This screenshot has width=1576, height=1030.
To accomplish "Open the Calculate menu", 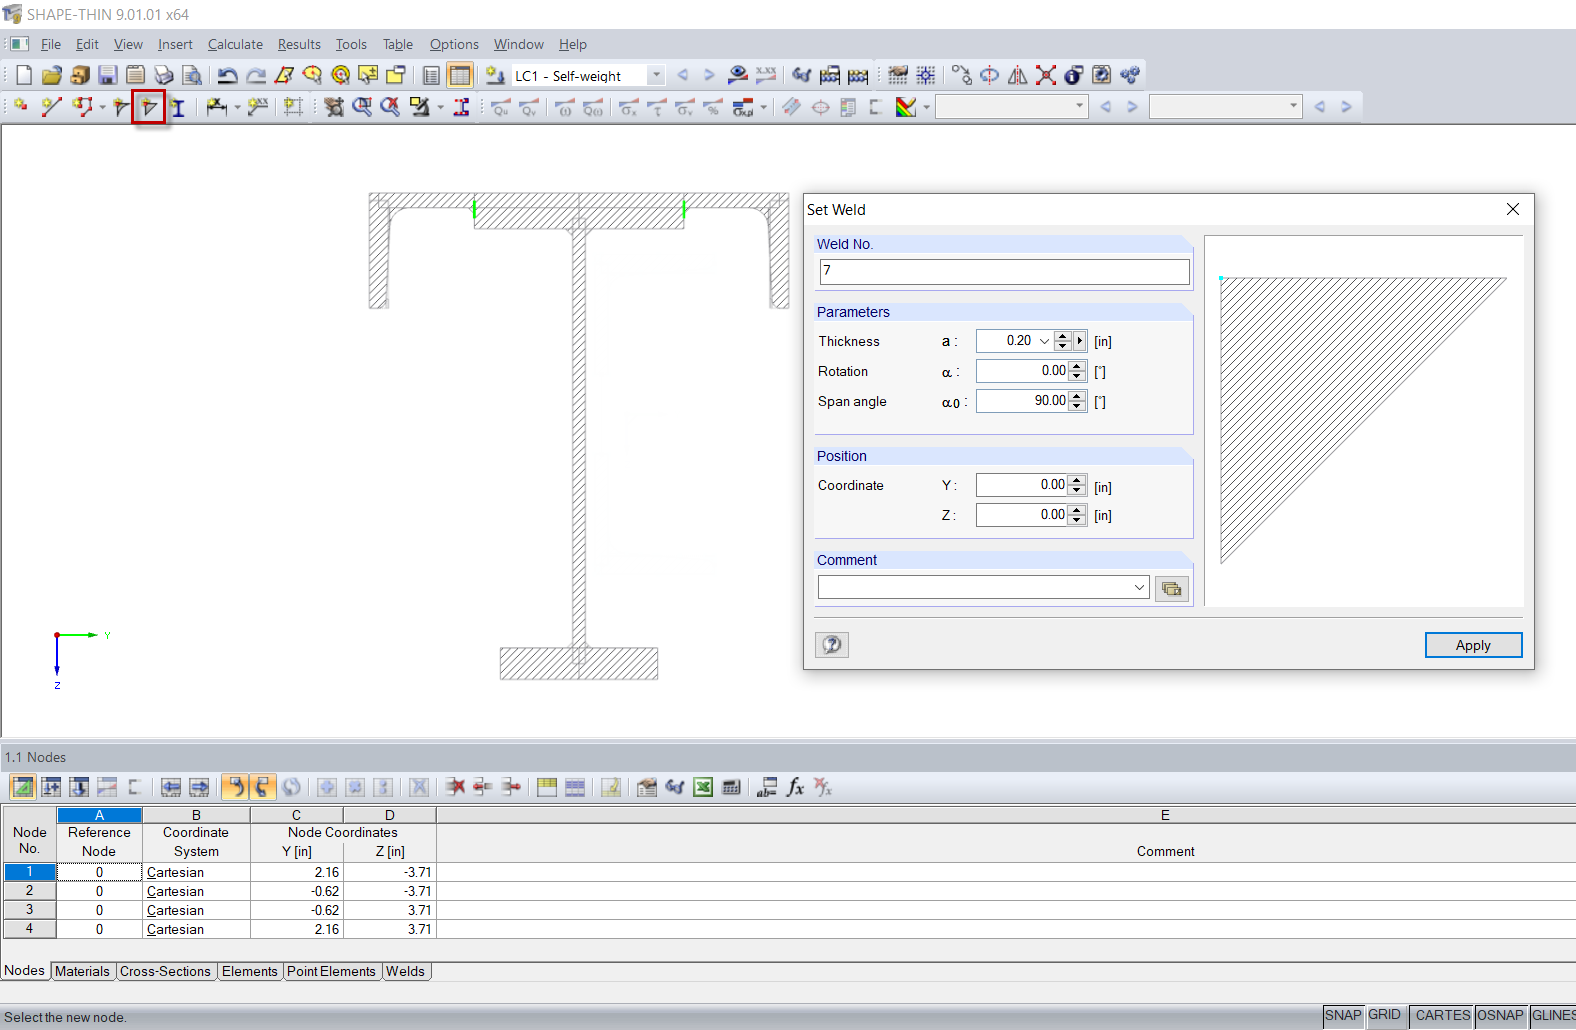I will point(235,44).
